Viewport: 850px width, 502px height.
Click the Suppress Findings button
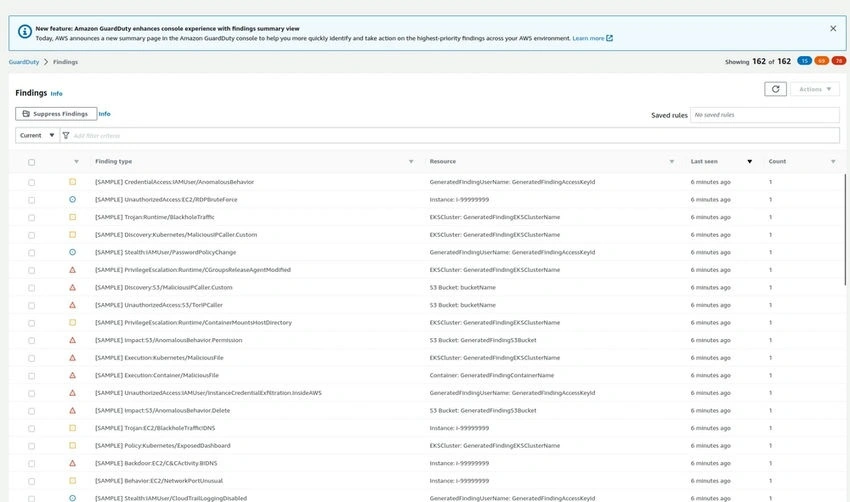click(56, 114)
